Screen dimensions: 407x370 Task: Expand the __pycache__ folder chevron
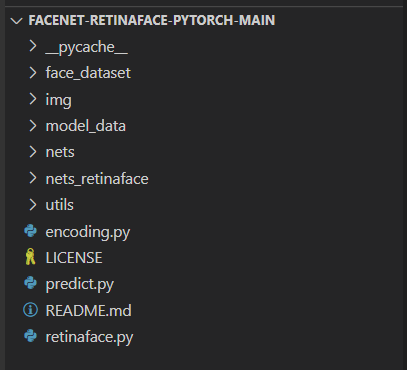(x=33, y=46)
